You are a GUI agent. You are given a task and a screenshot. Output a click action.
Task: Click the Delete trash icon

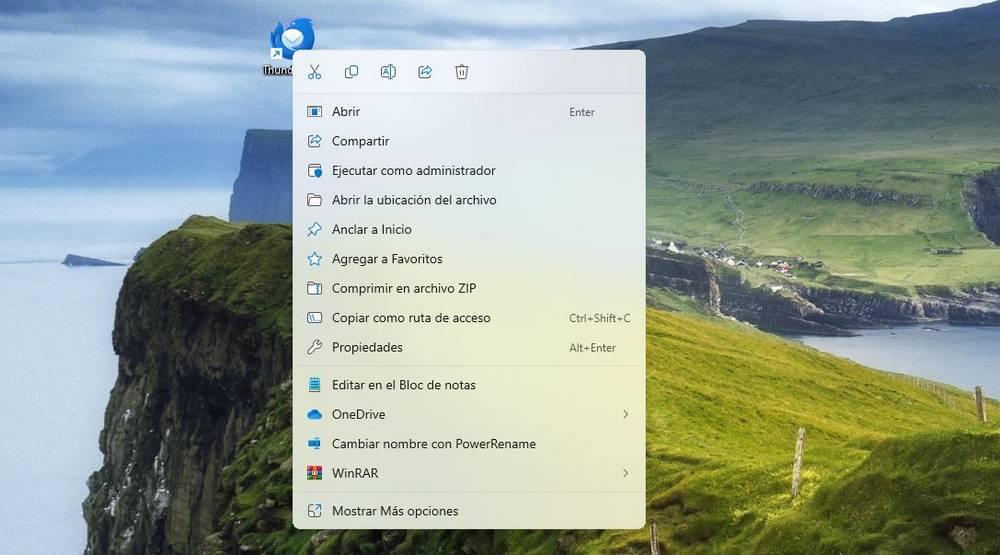tap(462, 72)
